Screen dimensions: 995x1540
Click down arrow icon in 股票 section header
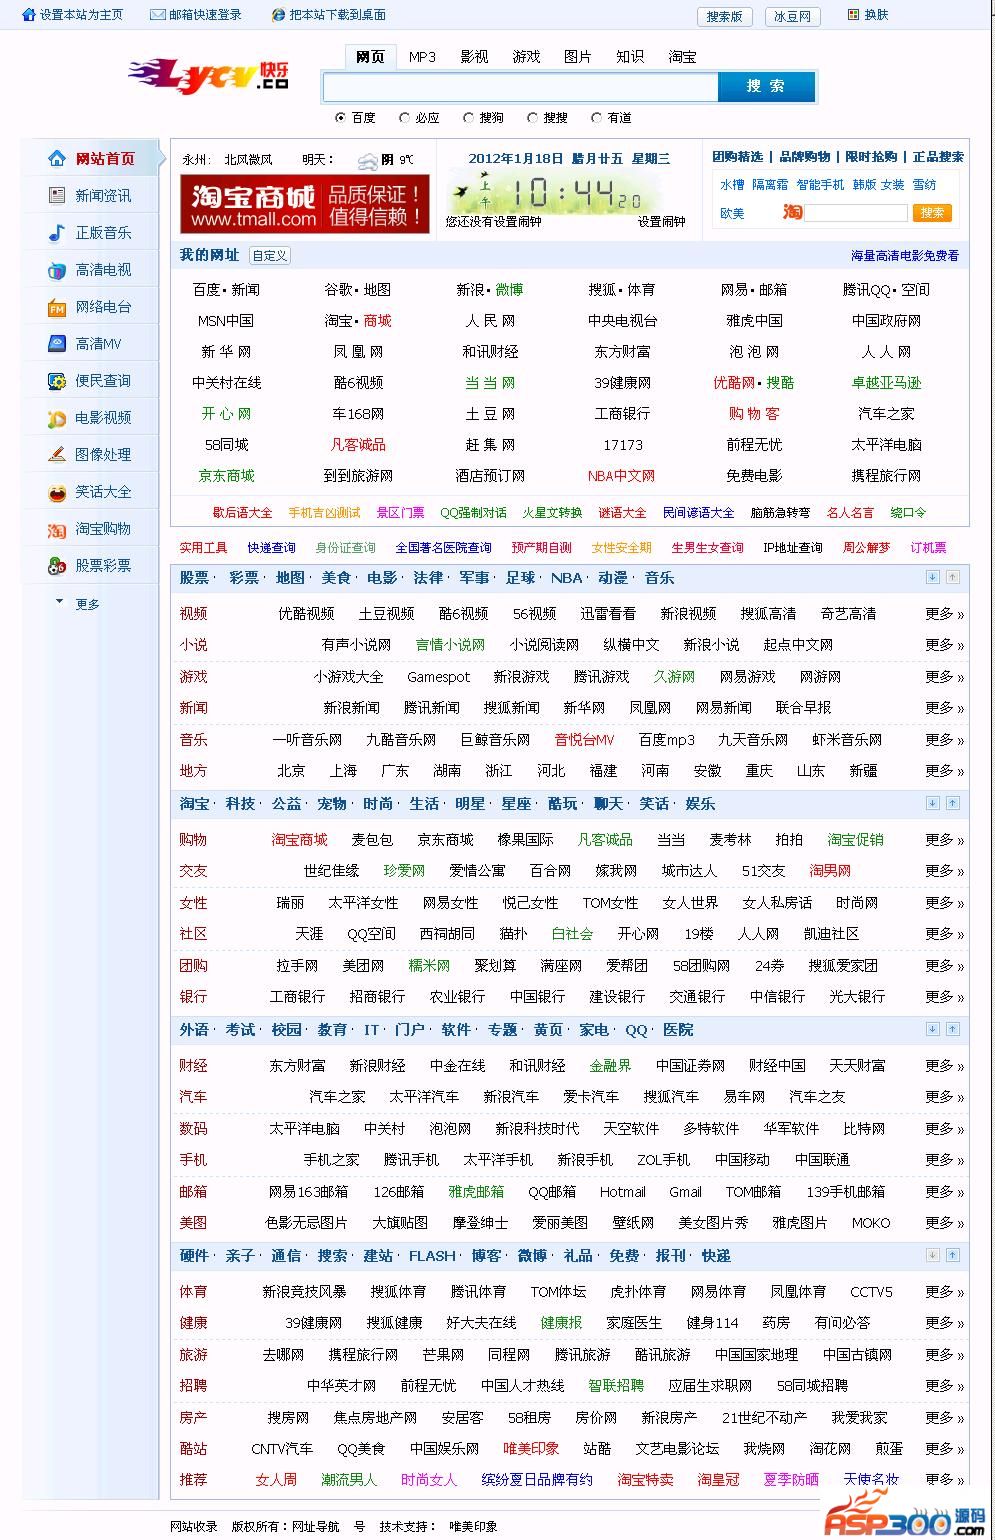coord(932,577)
